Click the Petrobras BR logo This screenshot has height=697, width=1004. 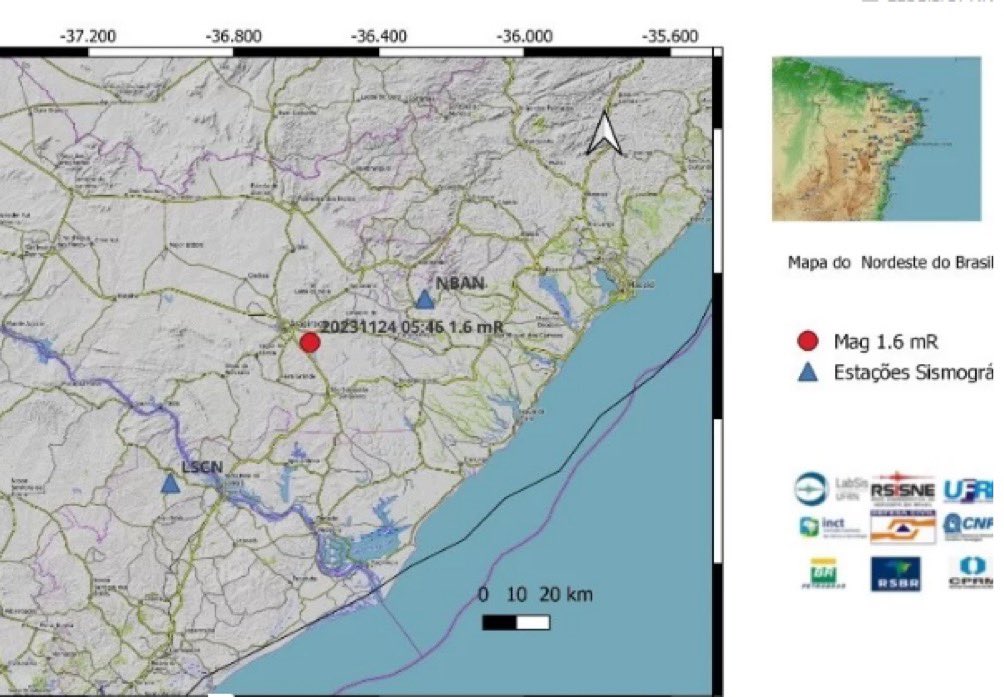click(x=823, y=573)
